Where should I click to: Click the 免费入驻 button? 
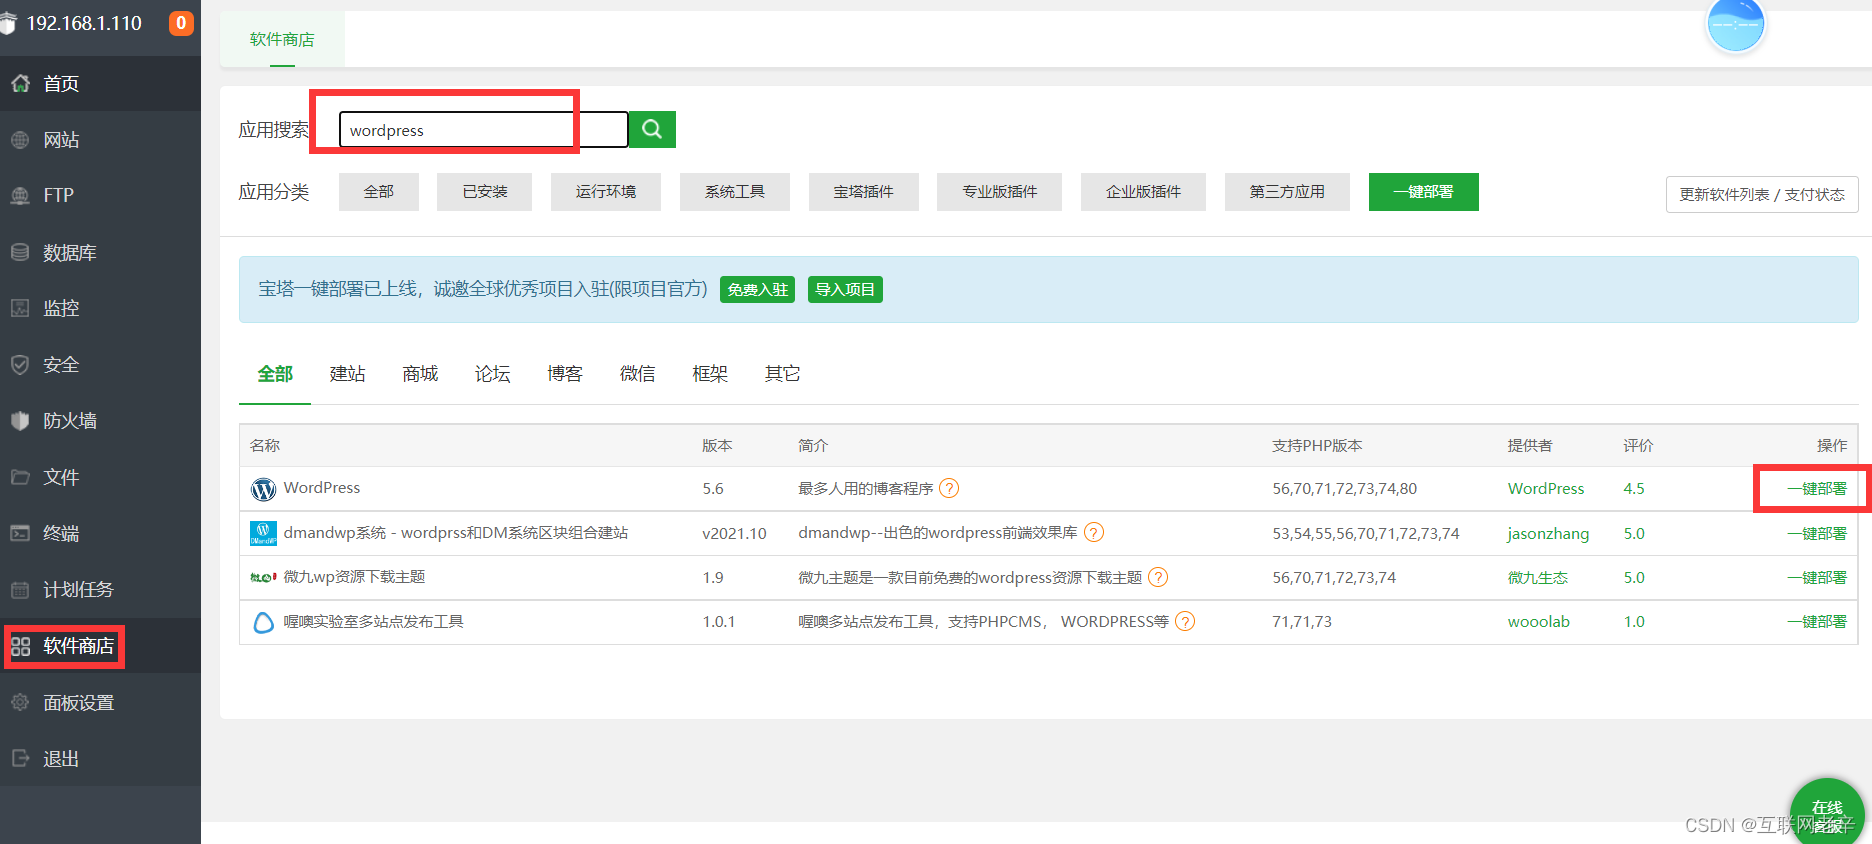(757, 290)
